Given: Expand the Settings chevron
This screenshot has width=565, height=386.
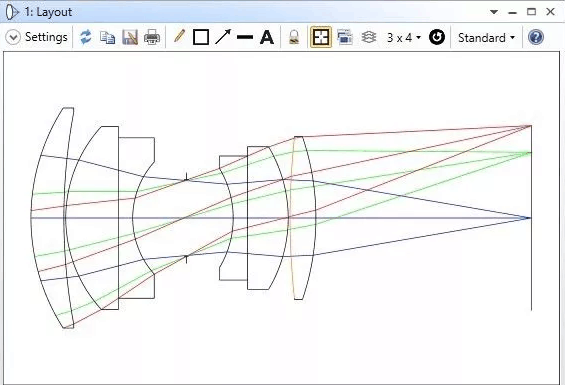Looking at the screenshot, I should click(13, 37).
